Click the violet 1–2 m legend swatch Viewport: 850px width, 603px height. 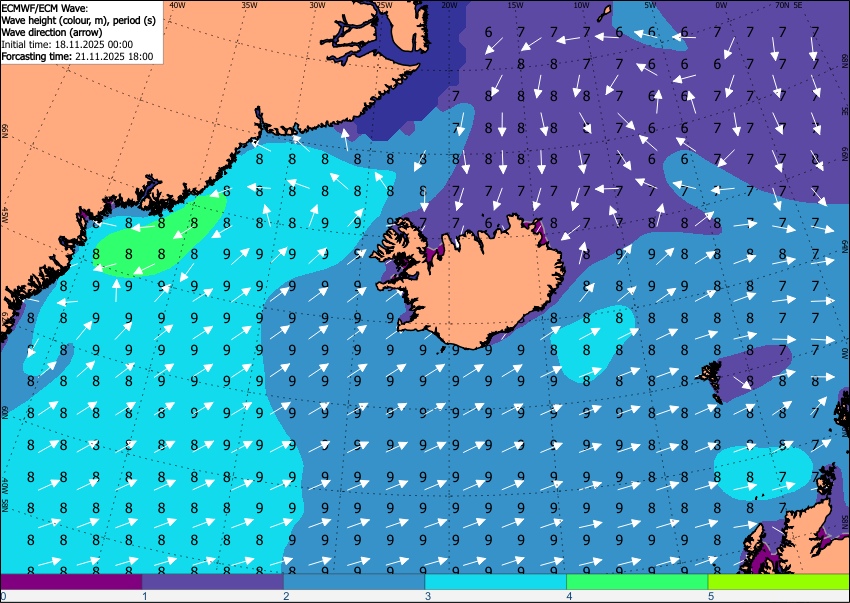point(212,582)
